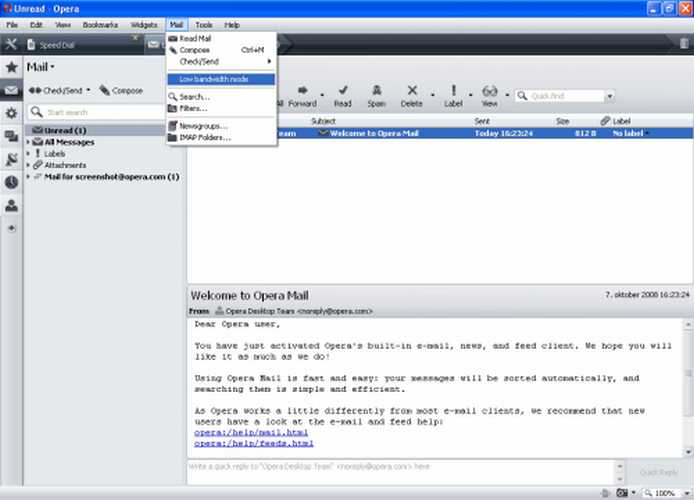The image size is (694, 500).
Task: Open the Widgets panel gear icon
Action: 12,113
